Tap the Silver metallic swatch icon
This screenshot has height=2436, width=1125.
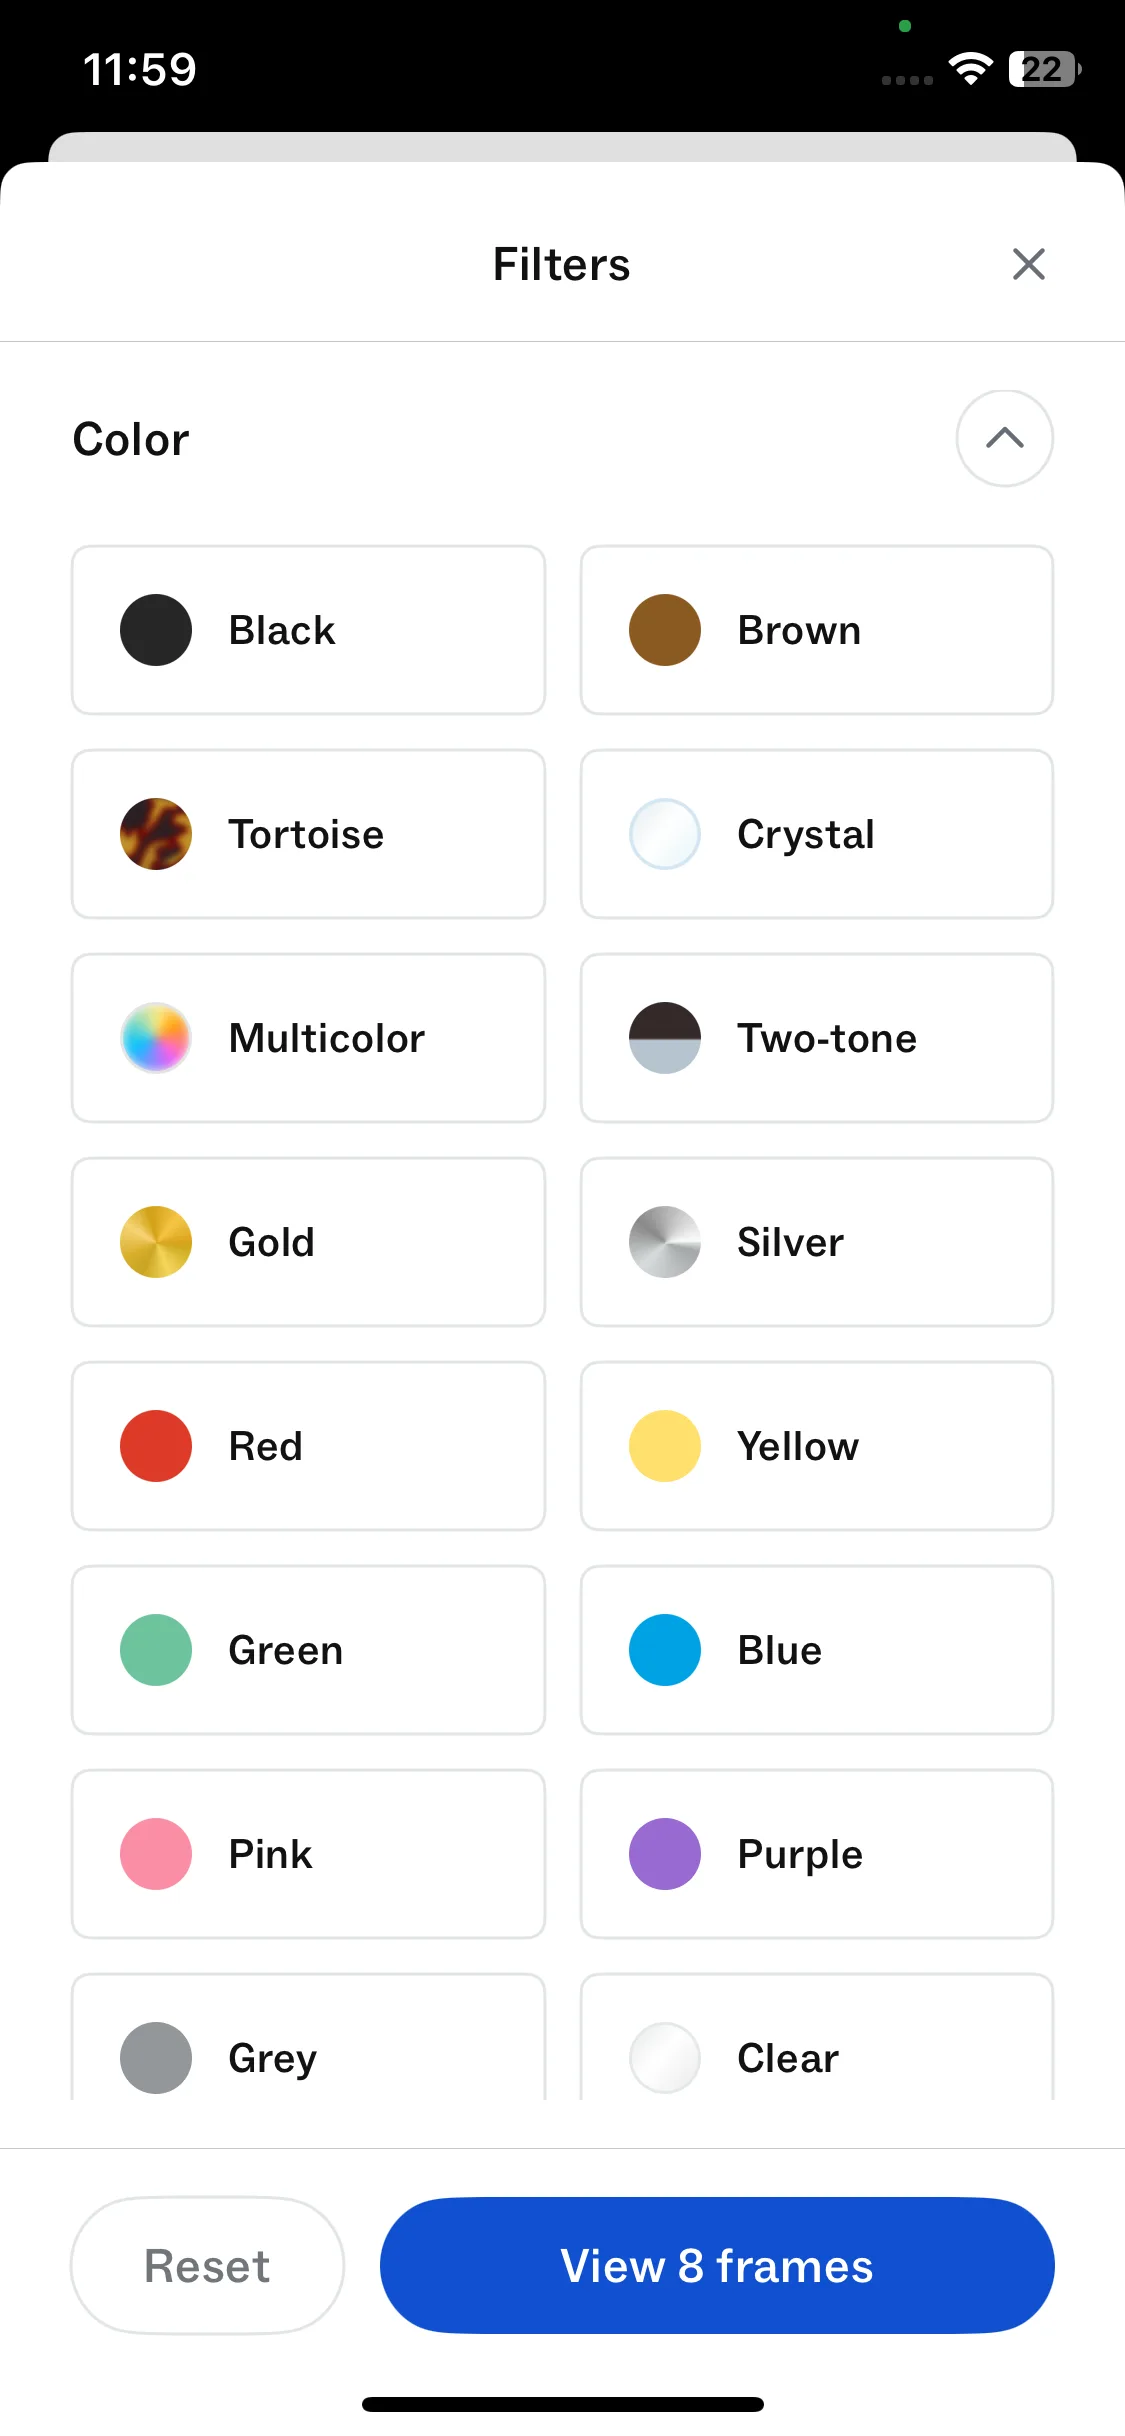(x=665, y=1242)
